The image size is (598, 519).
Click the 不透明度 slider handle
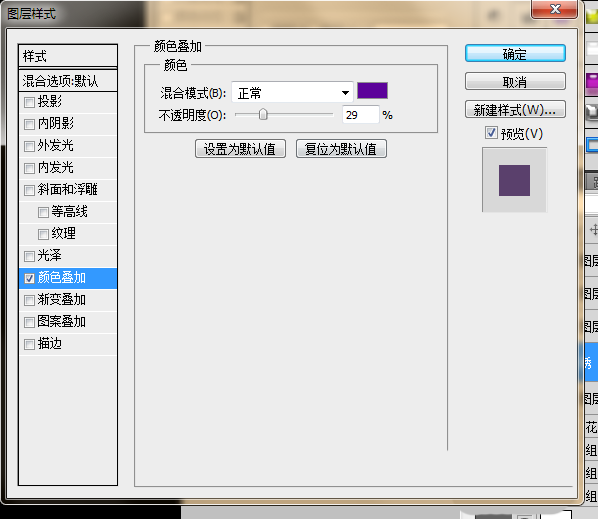pos(263,114)
